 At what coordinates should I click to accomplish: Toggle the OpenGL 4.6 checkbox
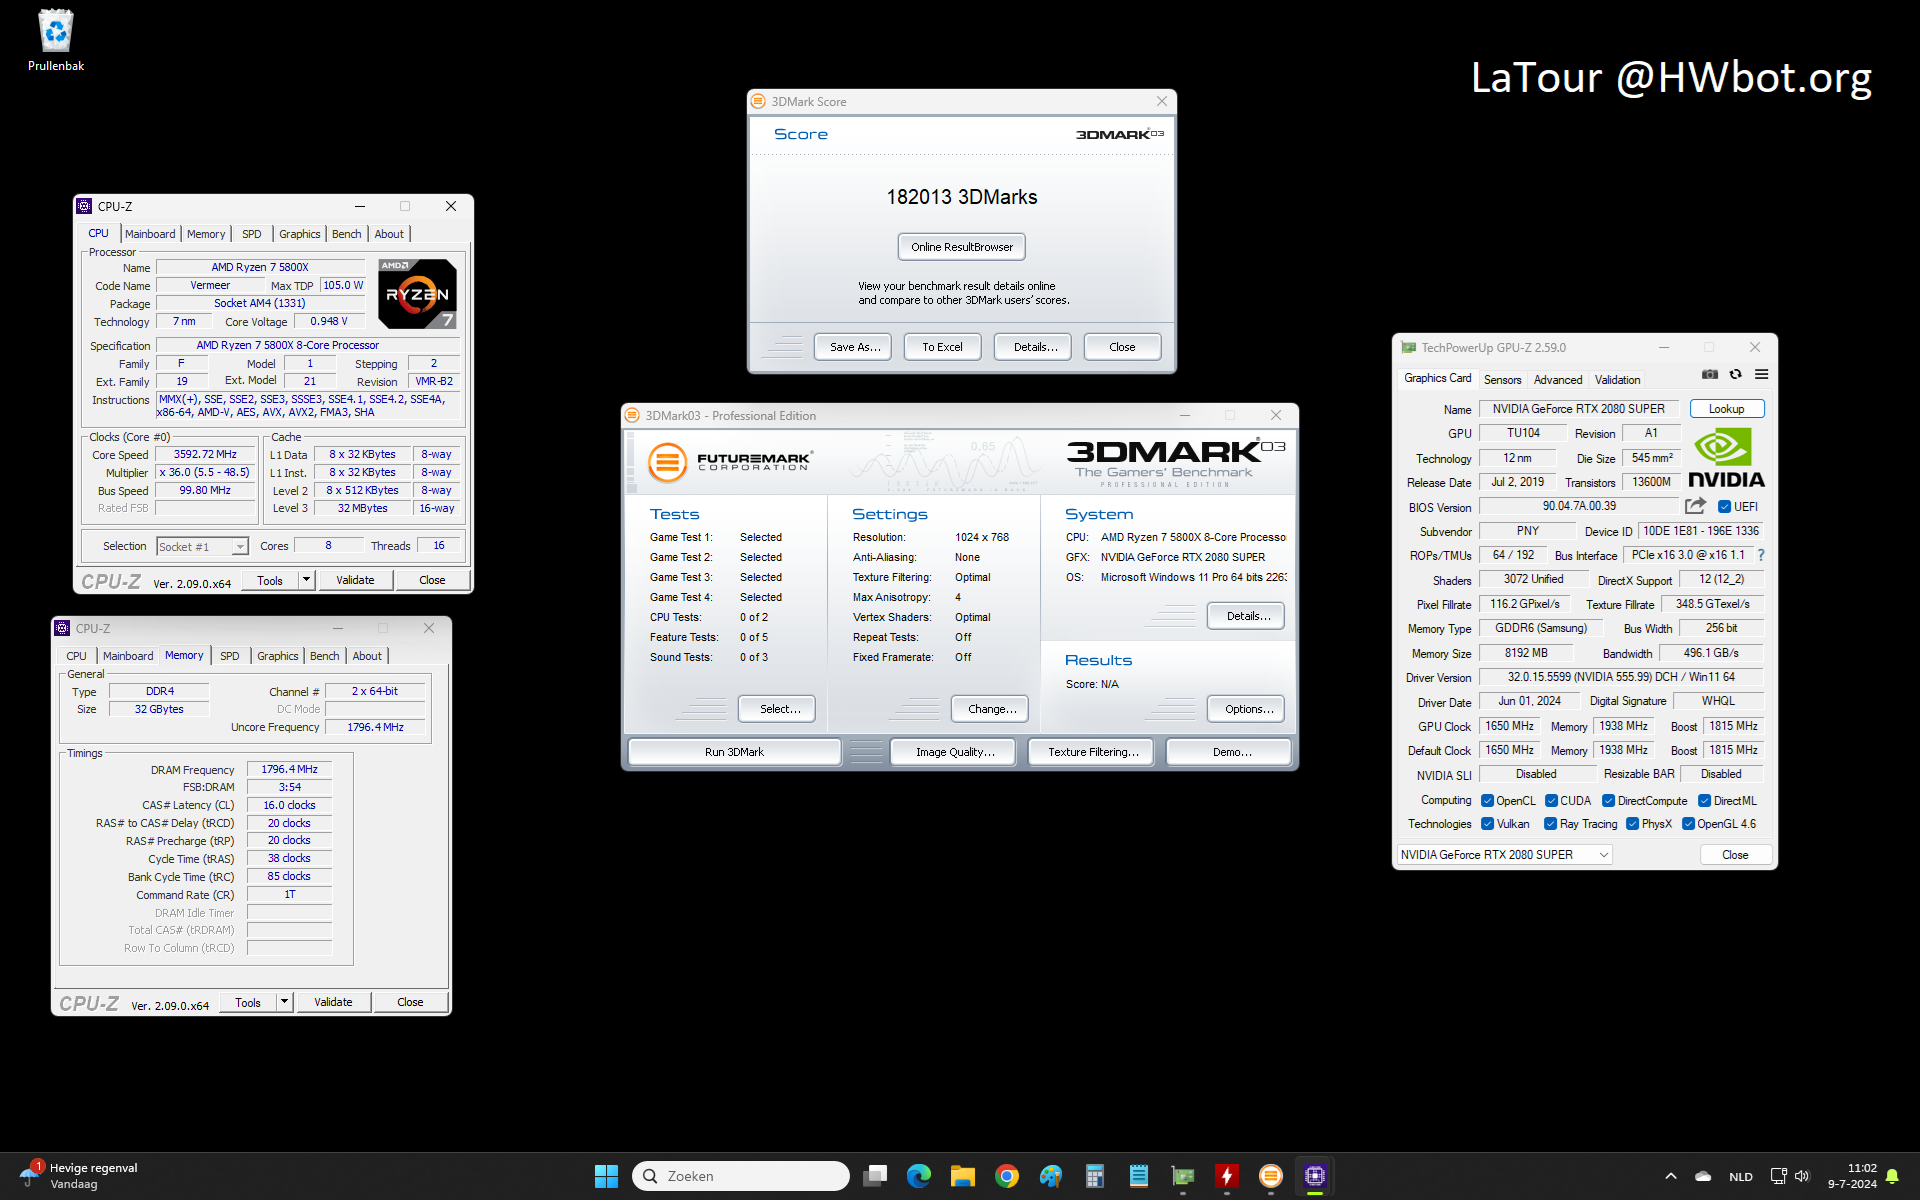pos(1688,824)
